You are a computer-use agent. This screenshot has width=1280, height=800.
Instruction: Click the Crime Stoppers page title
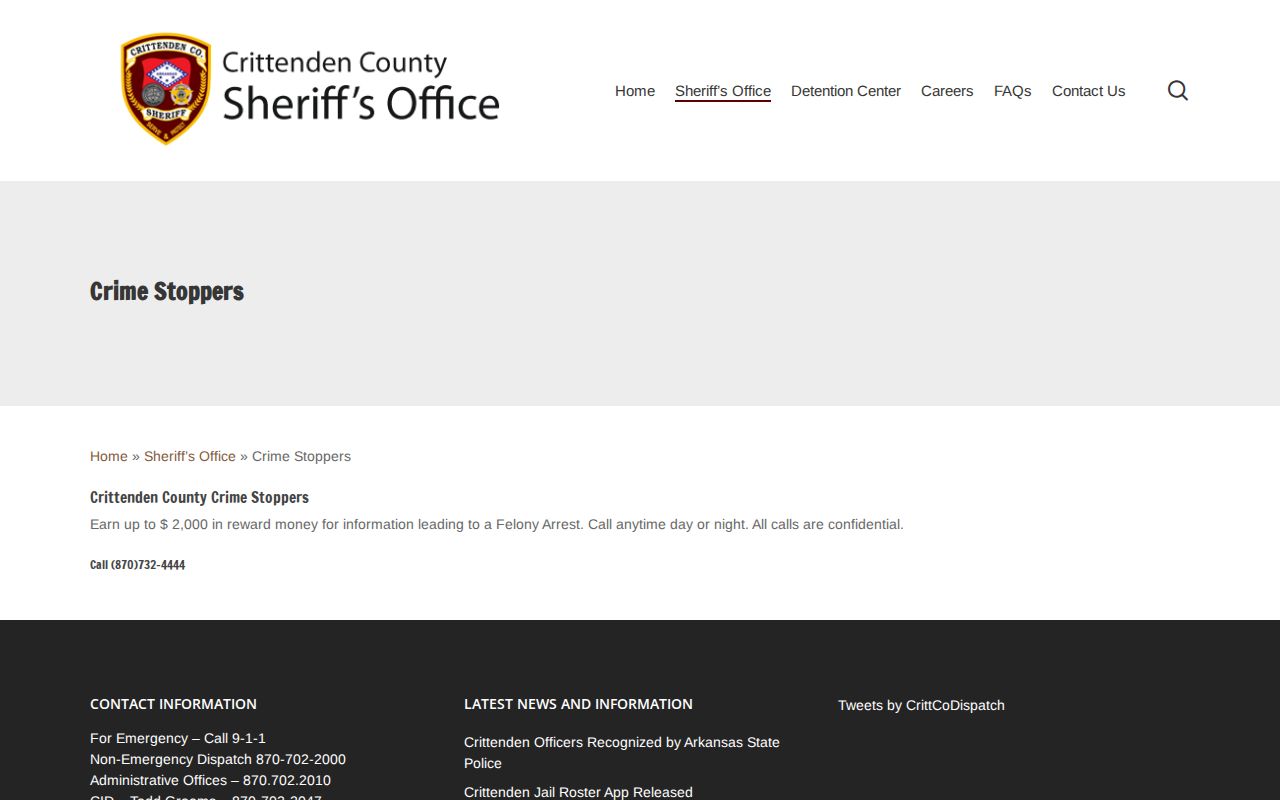pyautogui.click(x=167, y=291)
